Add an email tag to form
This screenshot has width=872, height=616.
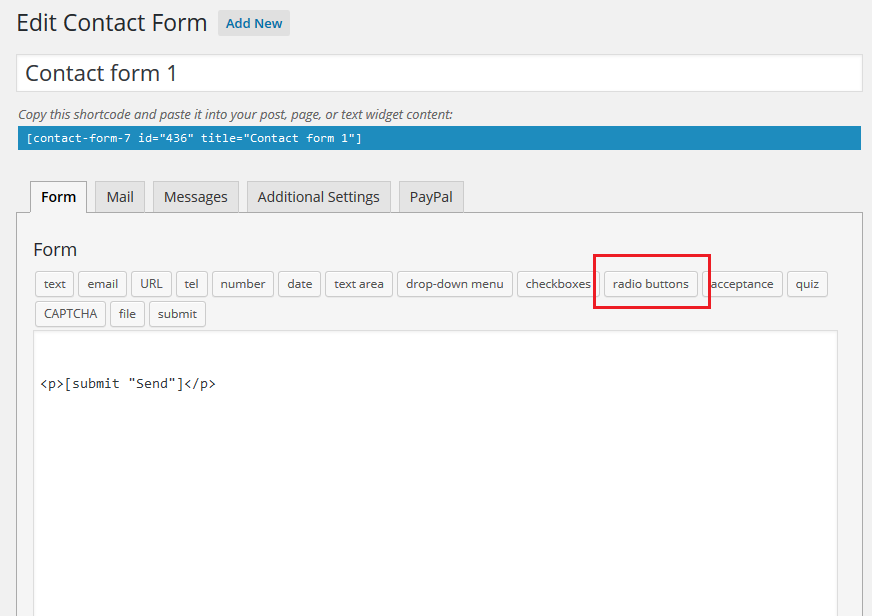(103, 284)
